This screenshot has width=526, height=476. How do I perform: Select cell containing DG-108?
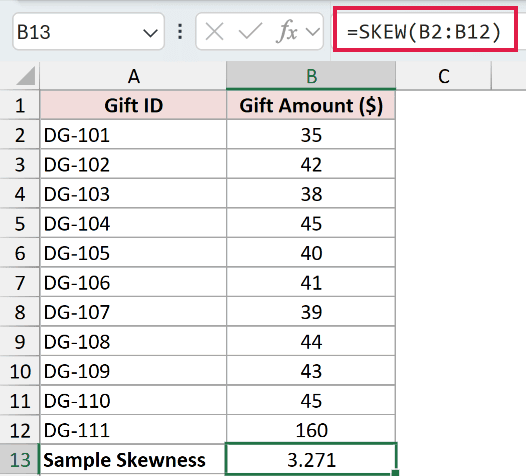(x=133, y=341)
